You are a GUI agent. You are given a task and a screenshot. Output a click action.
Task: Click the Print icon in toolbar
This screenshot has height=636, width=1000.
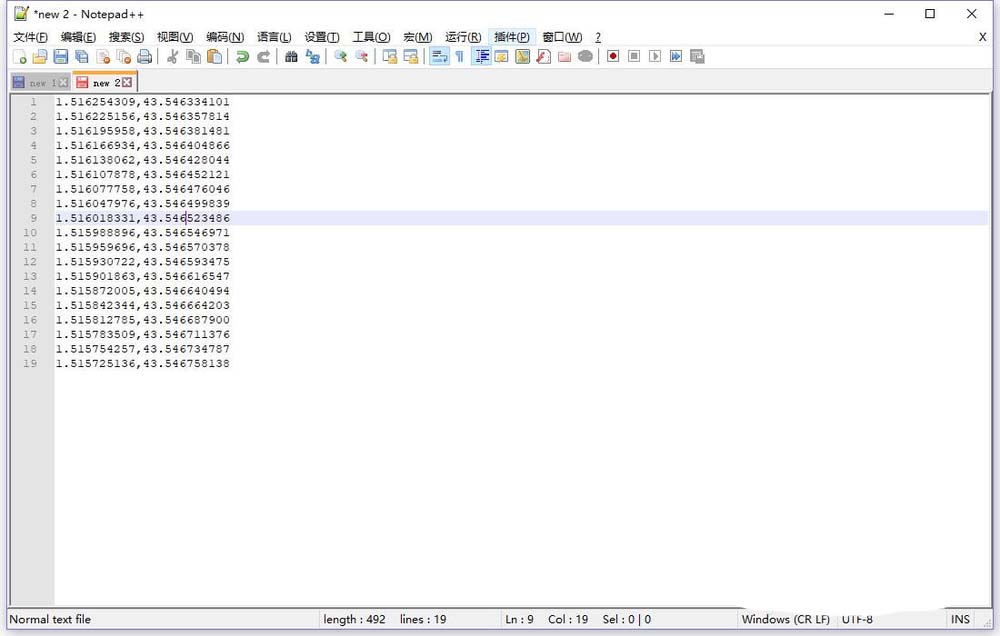[x=145, y=57]
